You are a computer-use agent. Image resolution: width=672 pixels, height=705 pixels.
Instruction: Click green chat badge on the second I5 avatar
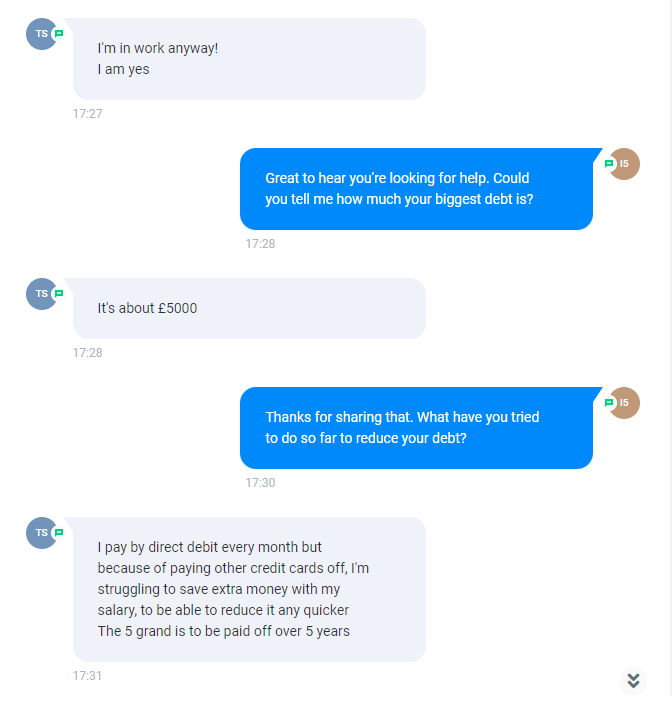(609, 403)
